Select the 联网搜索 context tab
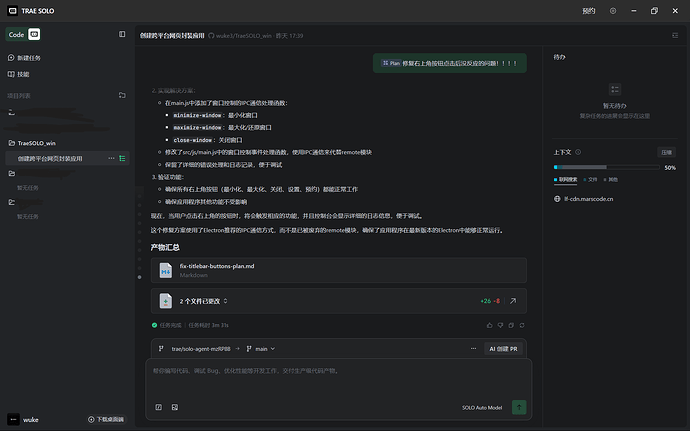This screenshot has height=431, width=690. click(x=565, y=180)
